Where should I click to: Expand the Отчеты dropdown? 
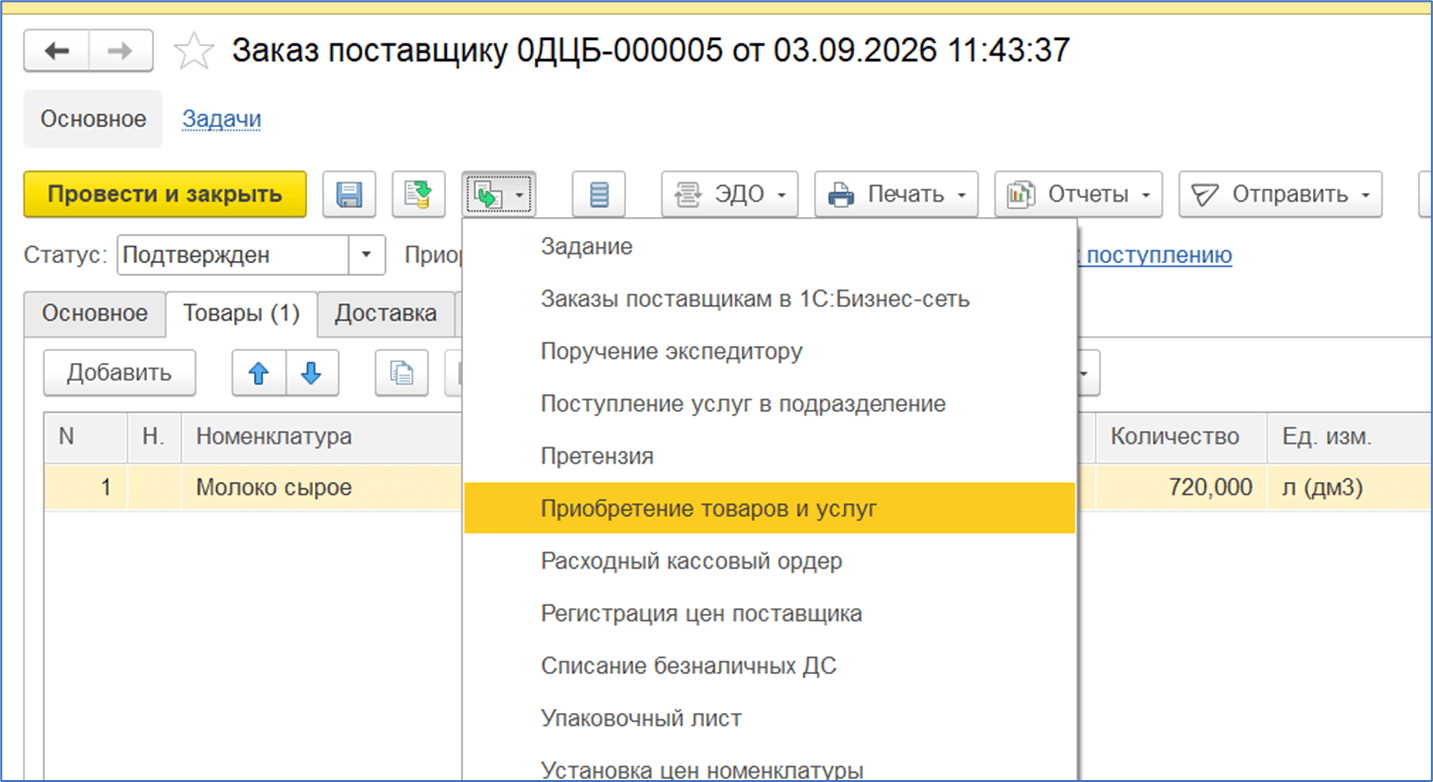tap(1078, 194)
